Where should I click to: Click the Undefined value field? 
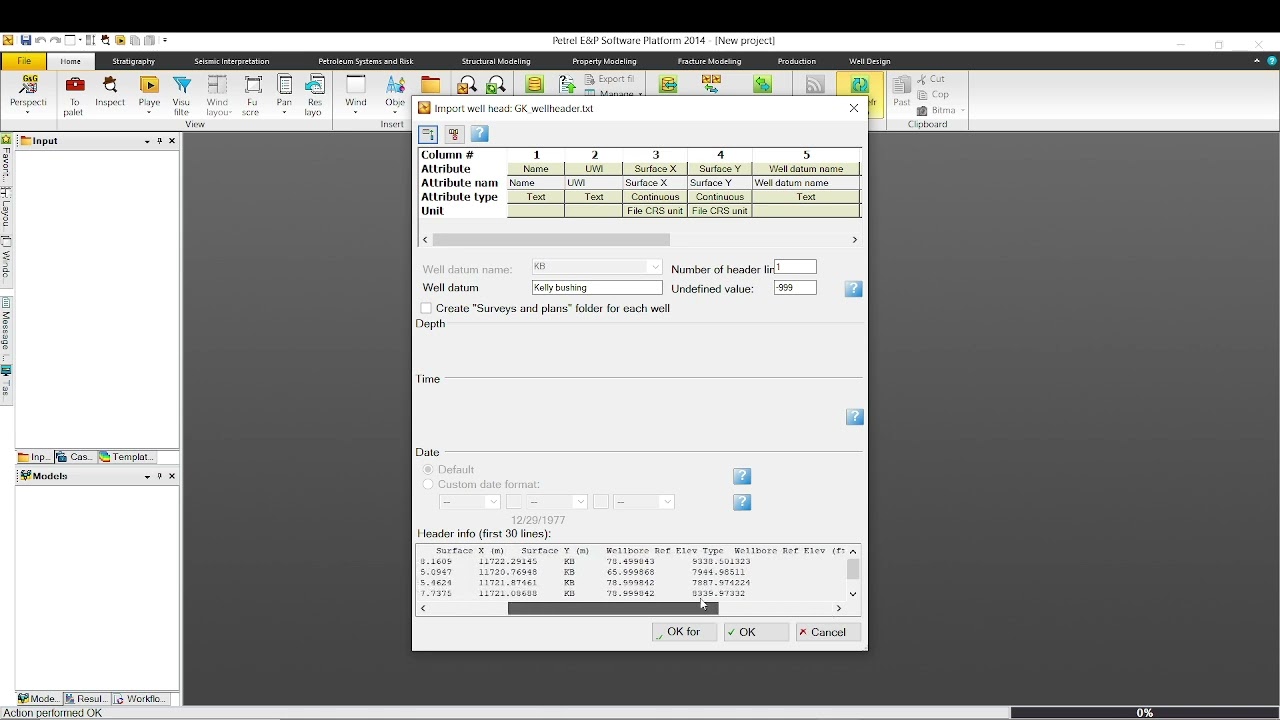point(796,288)
